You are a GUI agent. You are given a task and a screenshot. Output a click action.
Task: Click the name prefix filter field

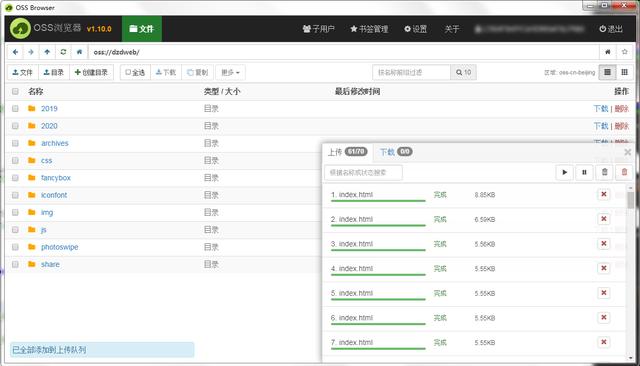pos(411,72)
